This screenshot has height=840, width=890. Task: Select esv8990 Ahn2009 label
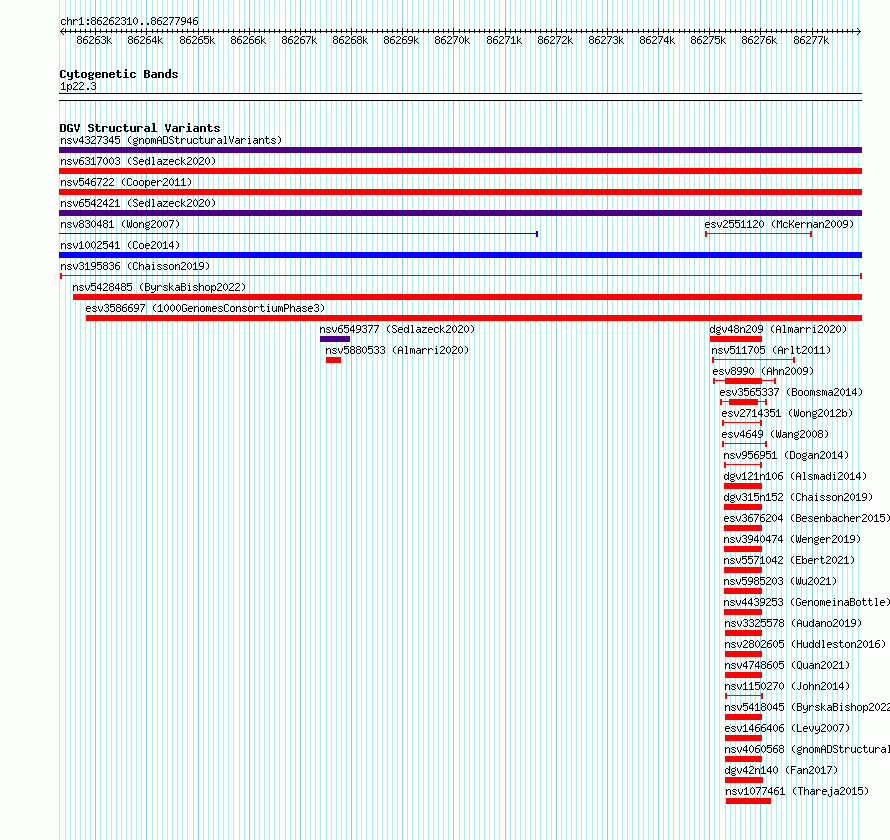point(763,371)
